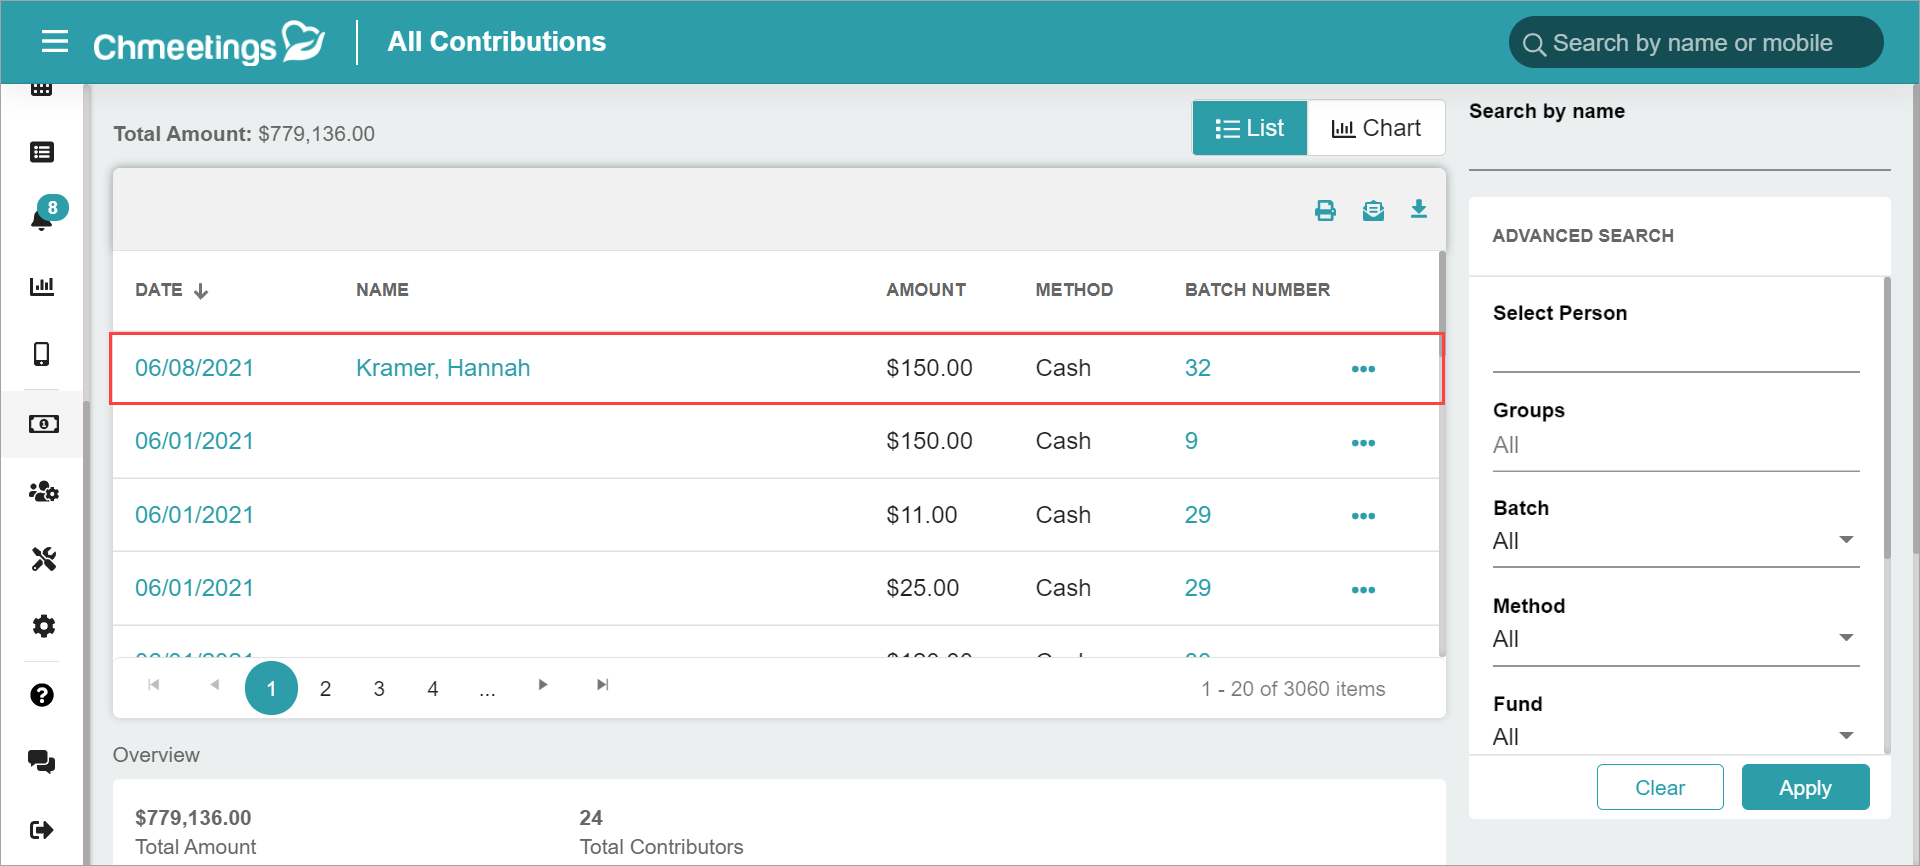This screenshot has width=1920, height=866.
Task: Open options menu for $25.00 row
Action: click(1363, 590)
